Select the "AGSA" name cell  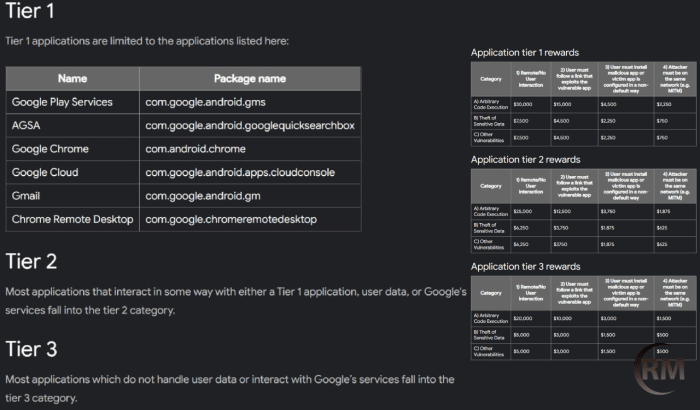[x=72, y=126]
